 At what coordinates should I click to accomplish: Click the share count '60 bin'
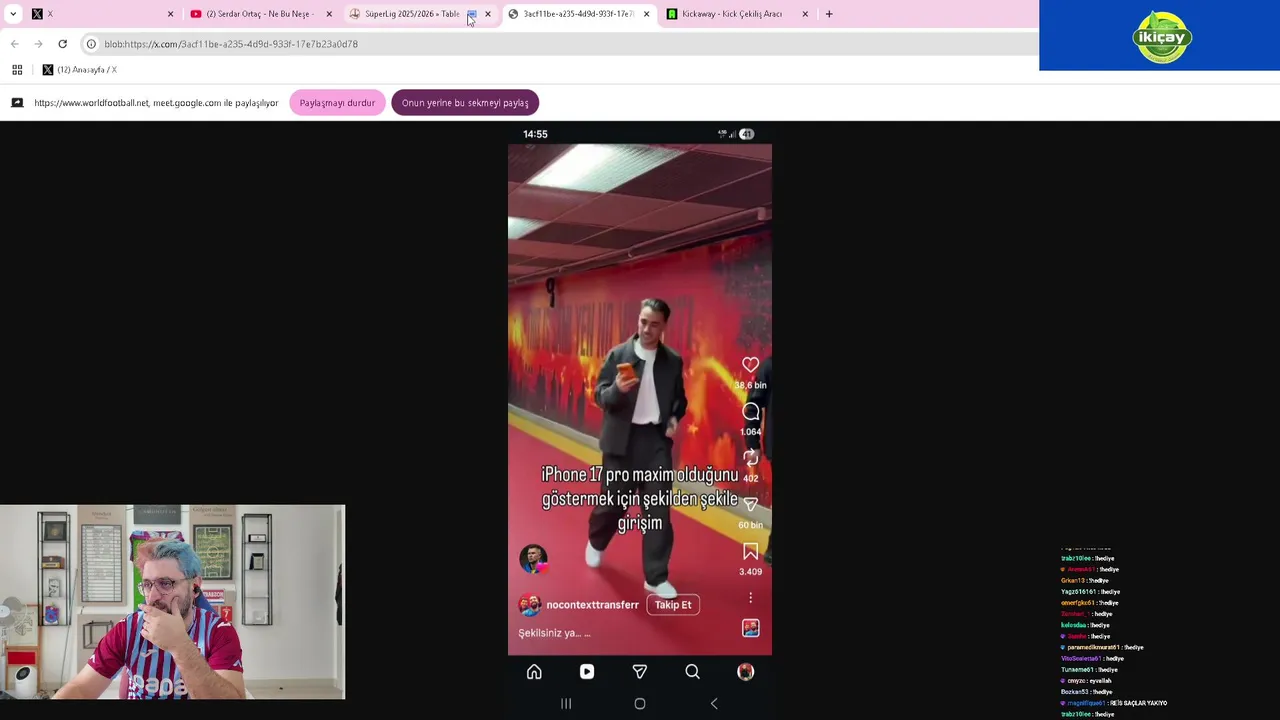coord(750,525)
